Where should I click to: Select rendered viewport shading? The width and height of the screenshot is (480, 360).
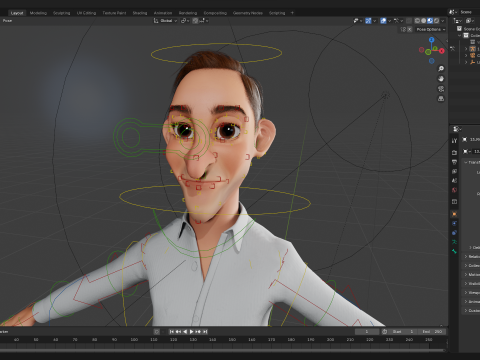click(x=436, y=21)
